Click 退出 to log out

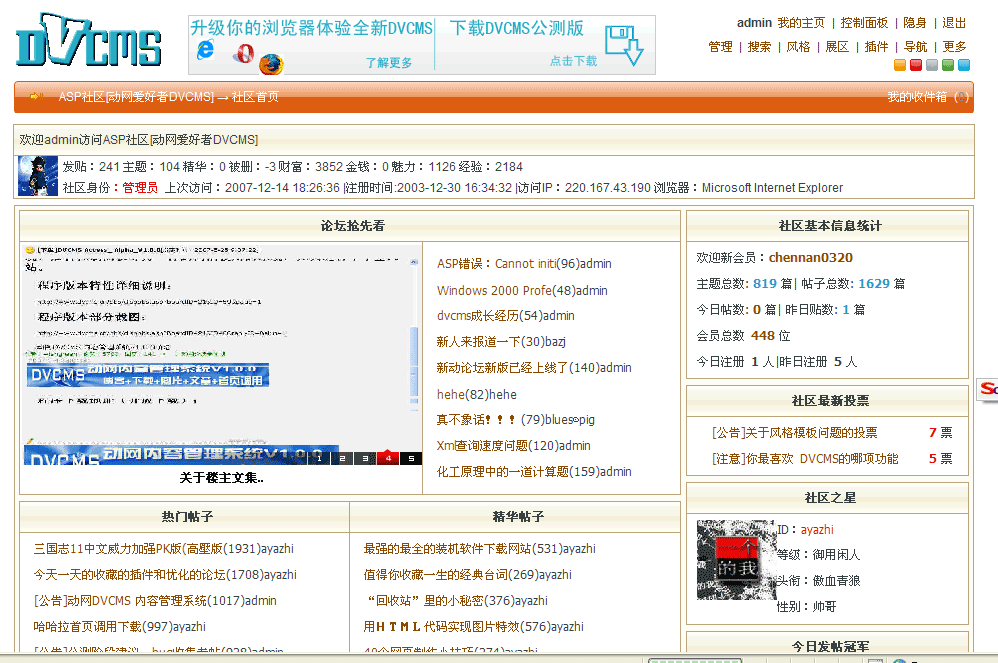coord(954,23)
